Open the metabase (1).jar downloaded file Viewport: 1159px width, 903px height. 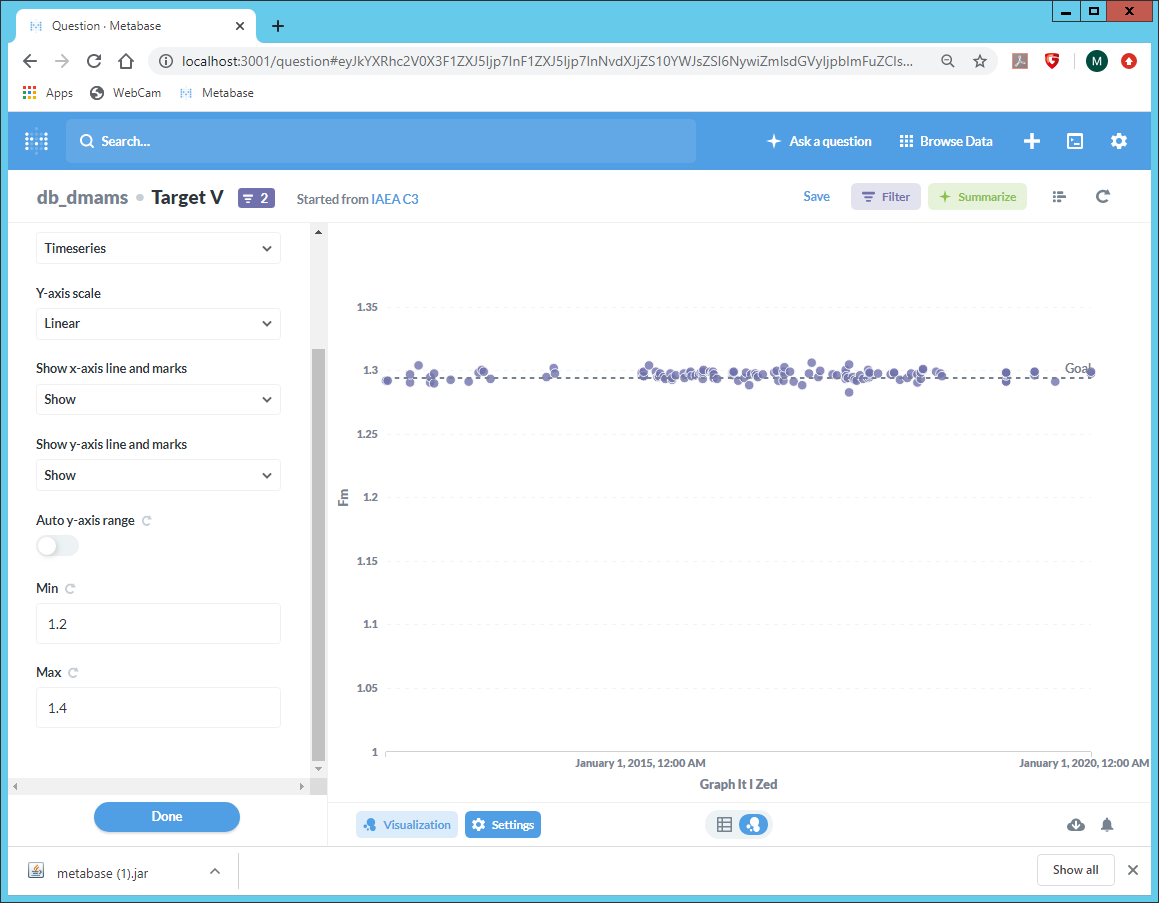tap(103, 873)
